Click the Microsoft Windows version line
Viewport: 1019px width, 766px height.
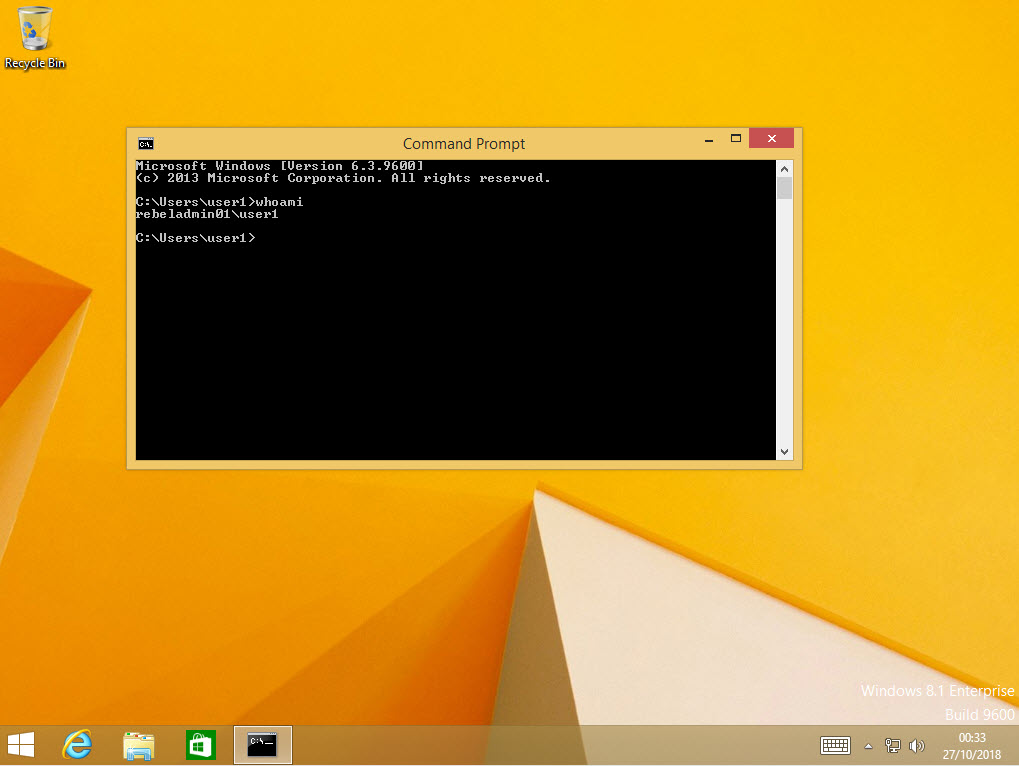(279, 166)
